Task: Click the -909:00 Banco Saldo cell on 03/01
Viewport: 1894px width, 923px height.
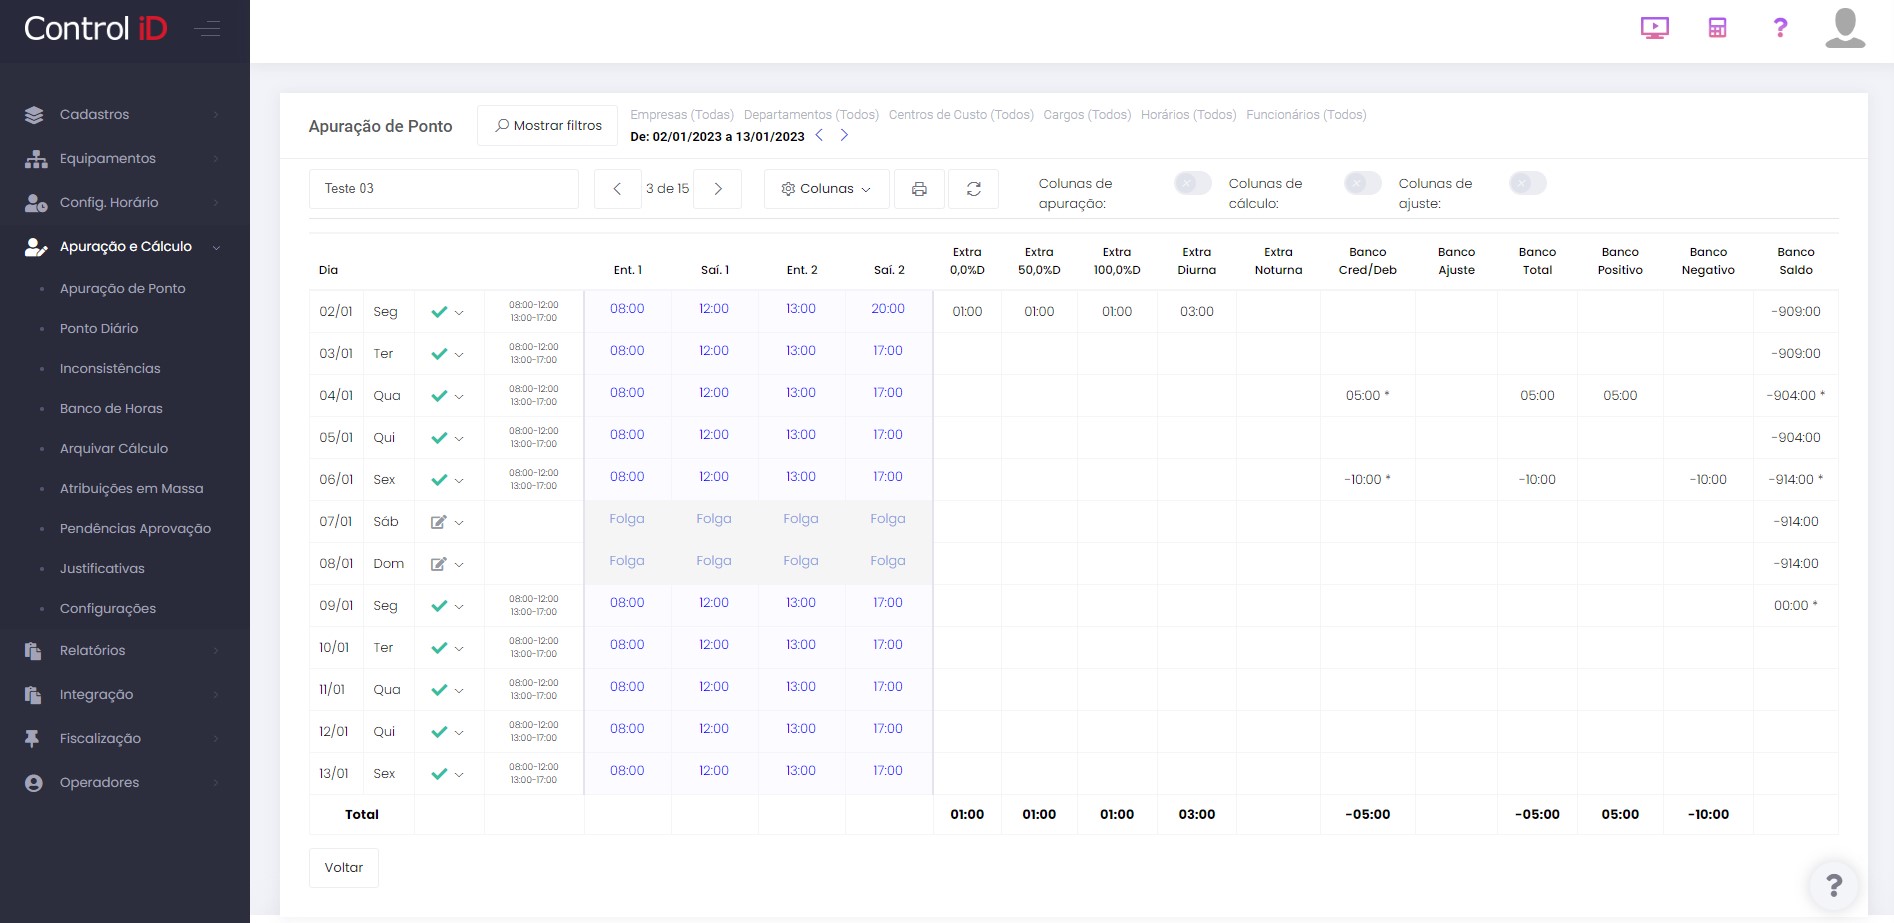Action: 1796,354
